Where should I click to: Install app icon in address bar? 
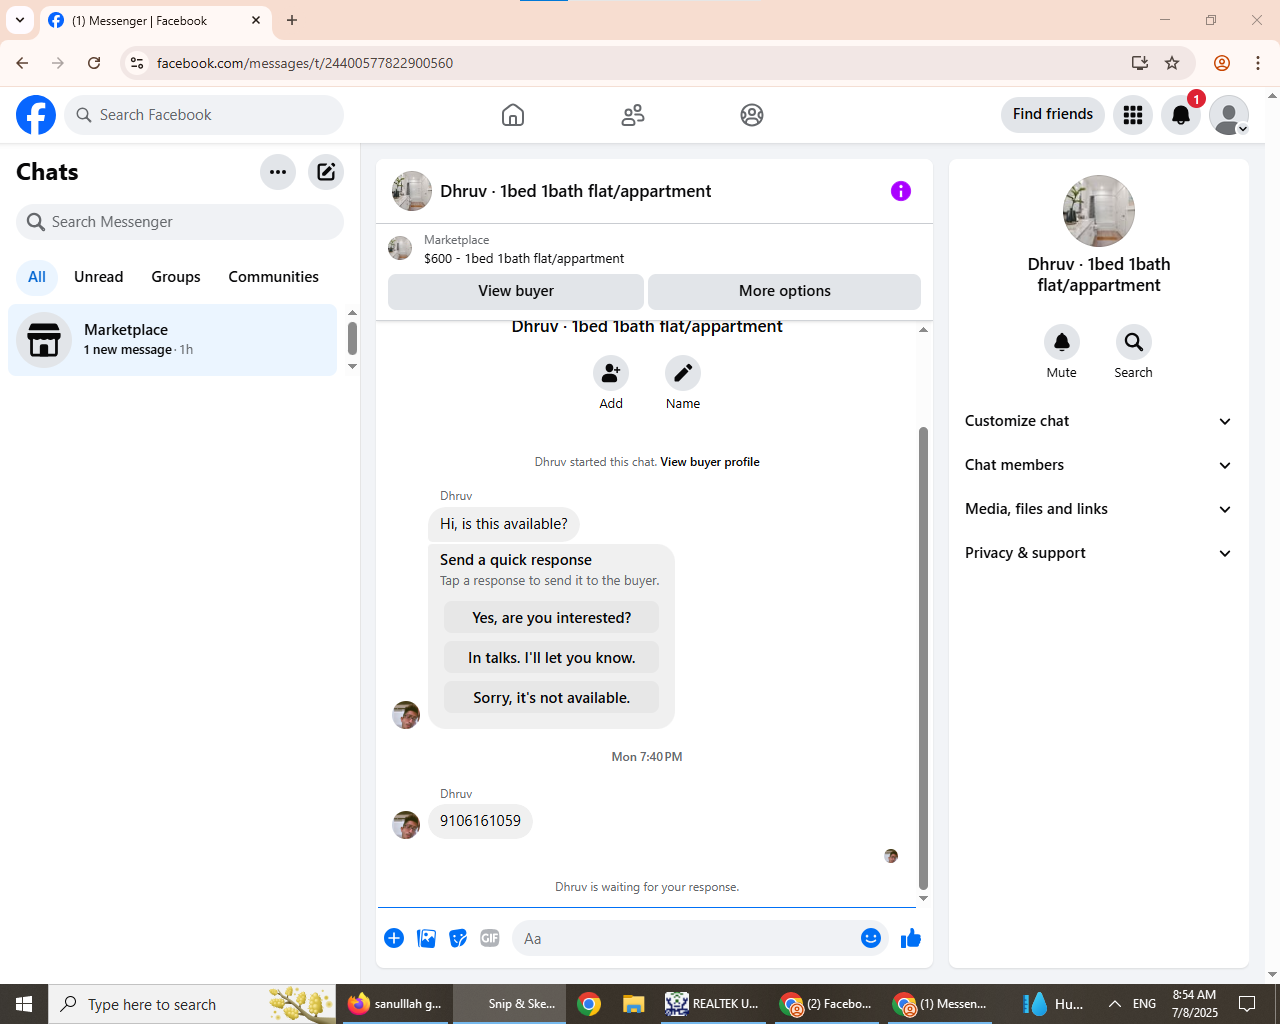1140,63
